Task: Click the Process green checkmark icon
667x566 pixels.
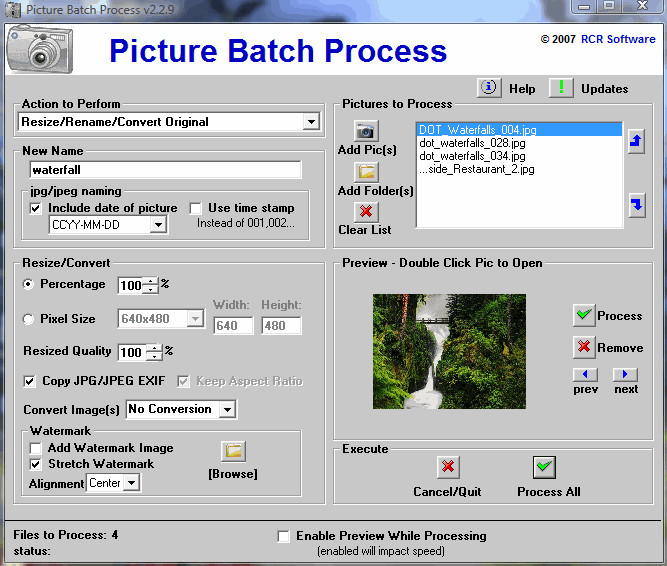Action: (x=584, y=316)
